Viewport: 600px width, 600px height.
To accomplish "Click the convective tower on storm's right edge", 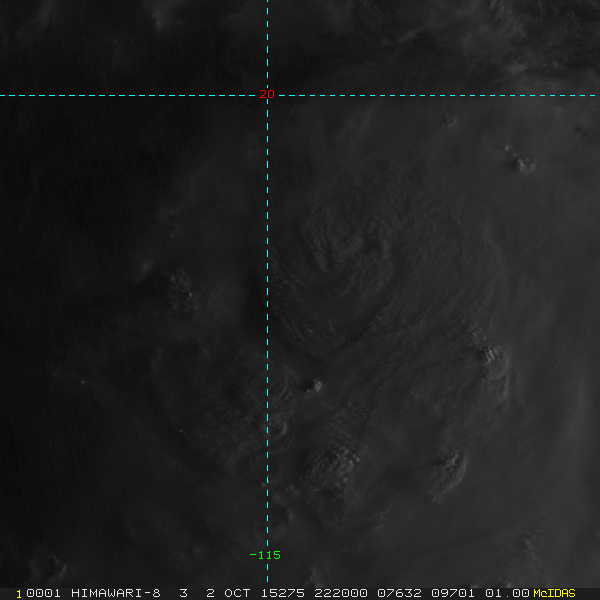I will [x=494, y=364].
